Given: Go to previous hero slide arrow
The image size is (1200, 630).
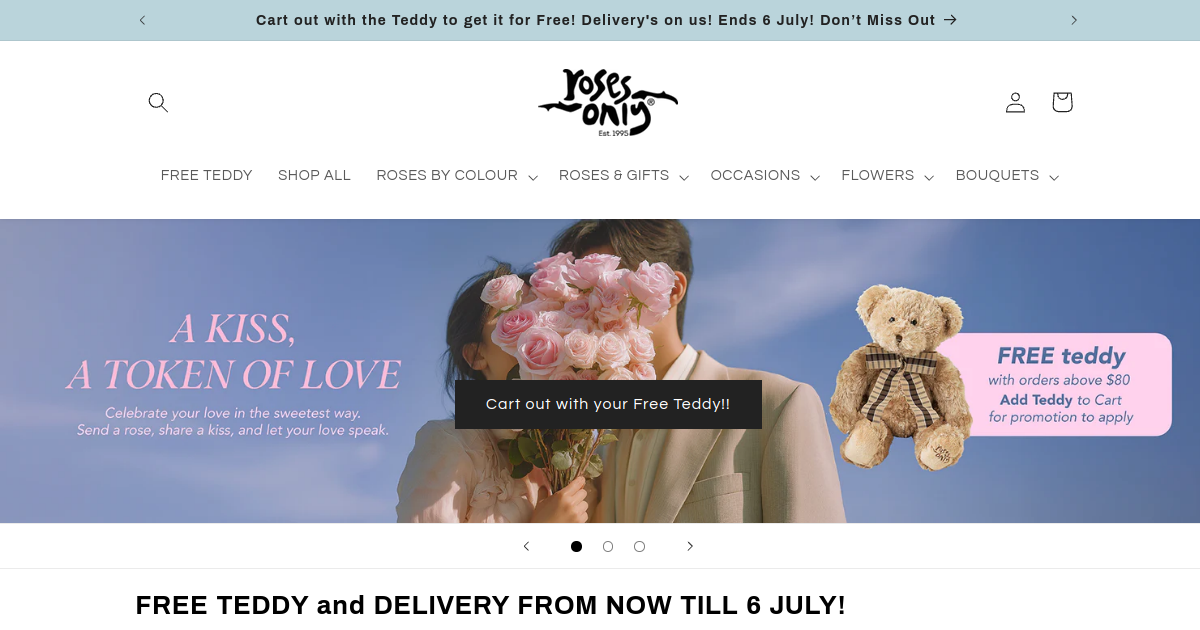Looking at the screenshot, I should (526, 546).
